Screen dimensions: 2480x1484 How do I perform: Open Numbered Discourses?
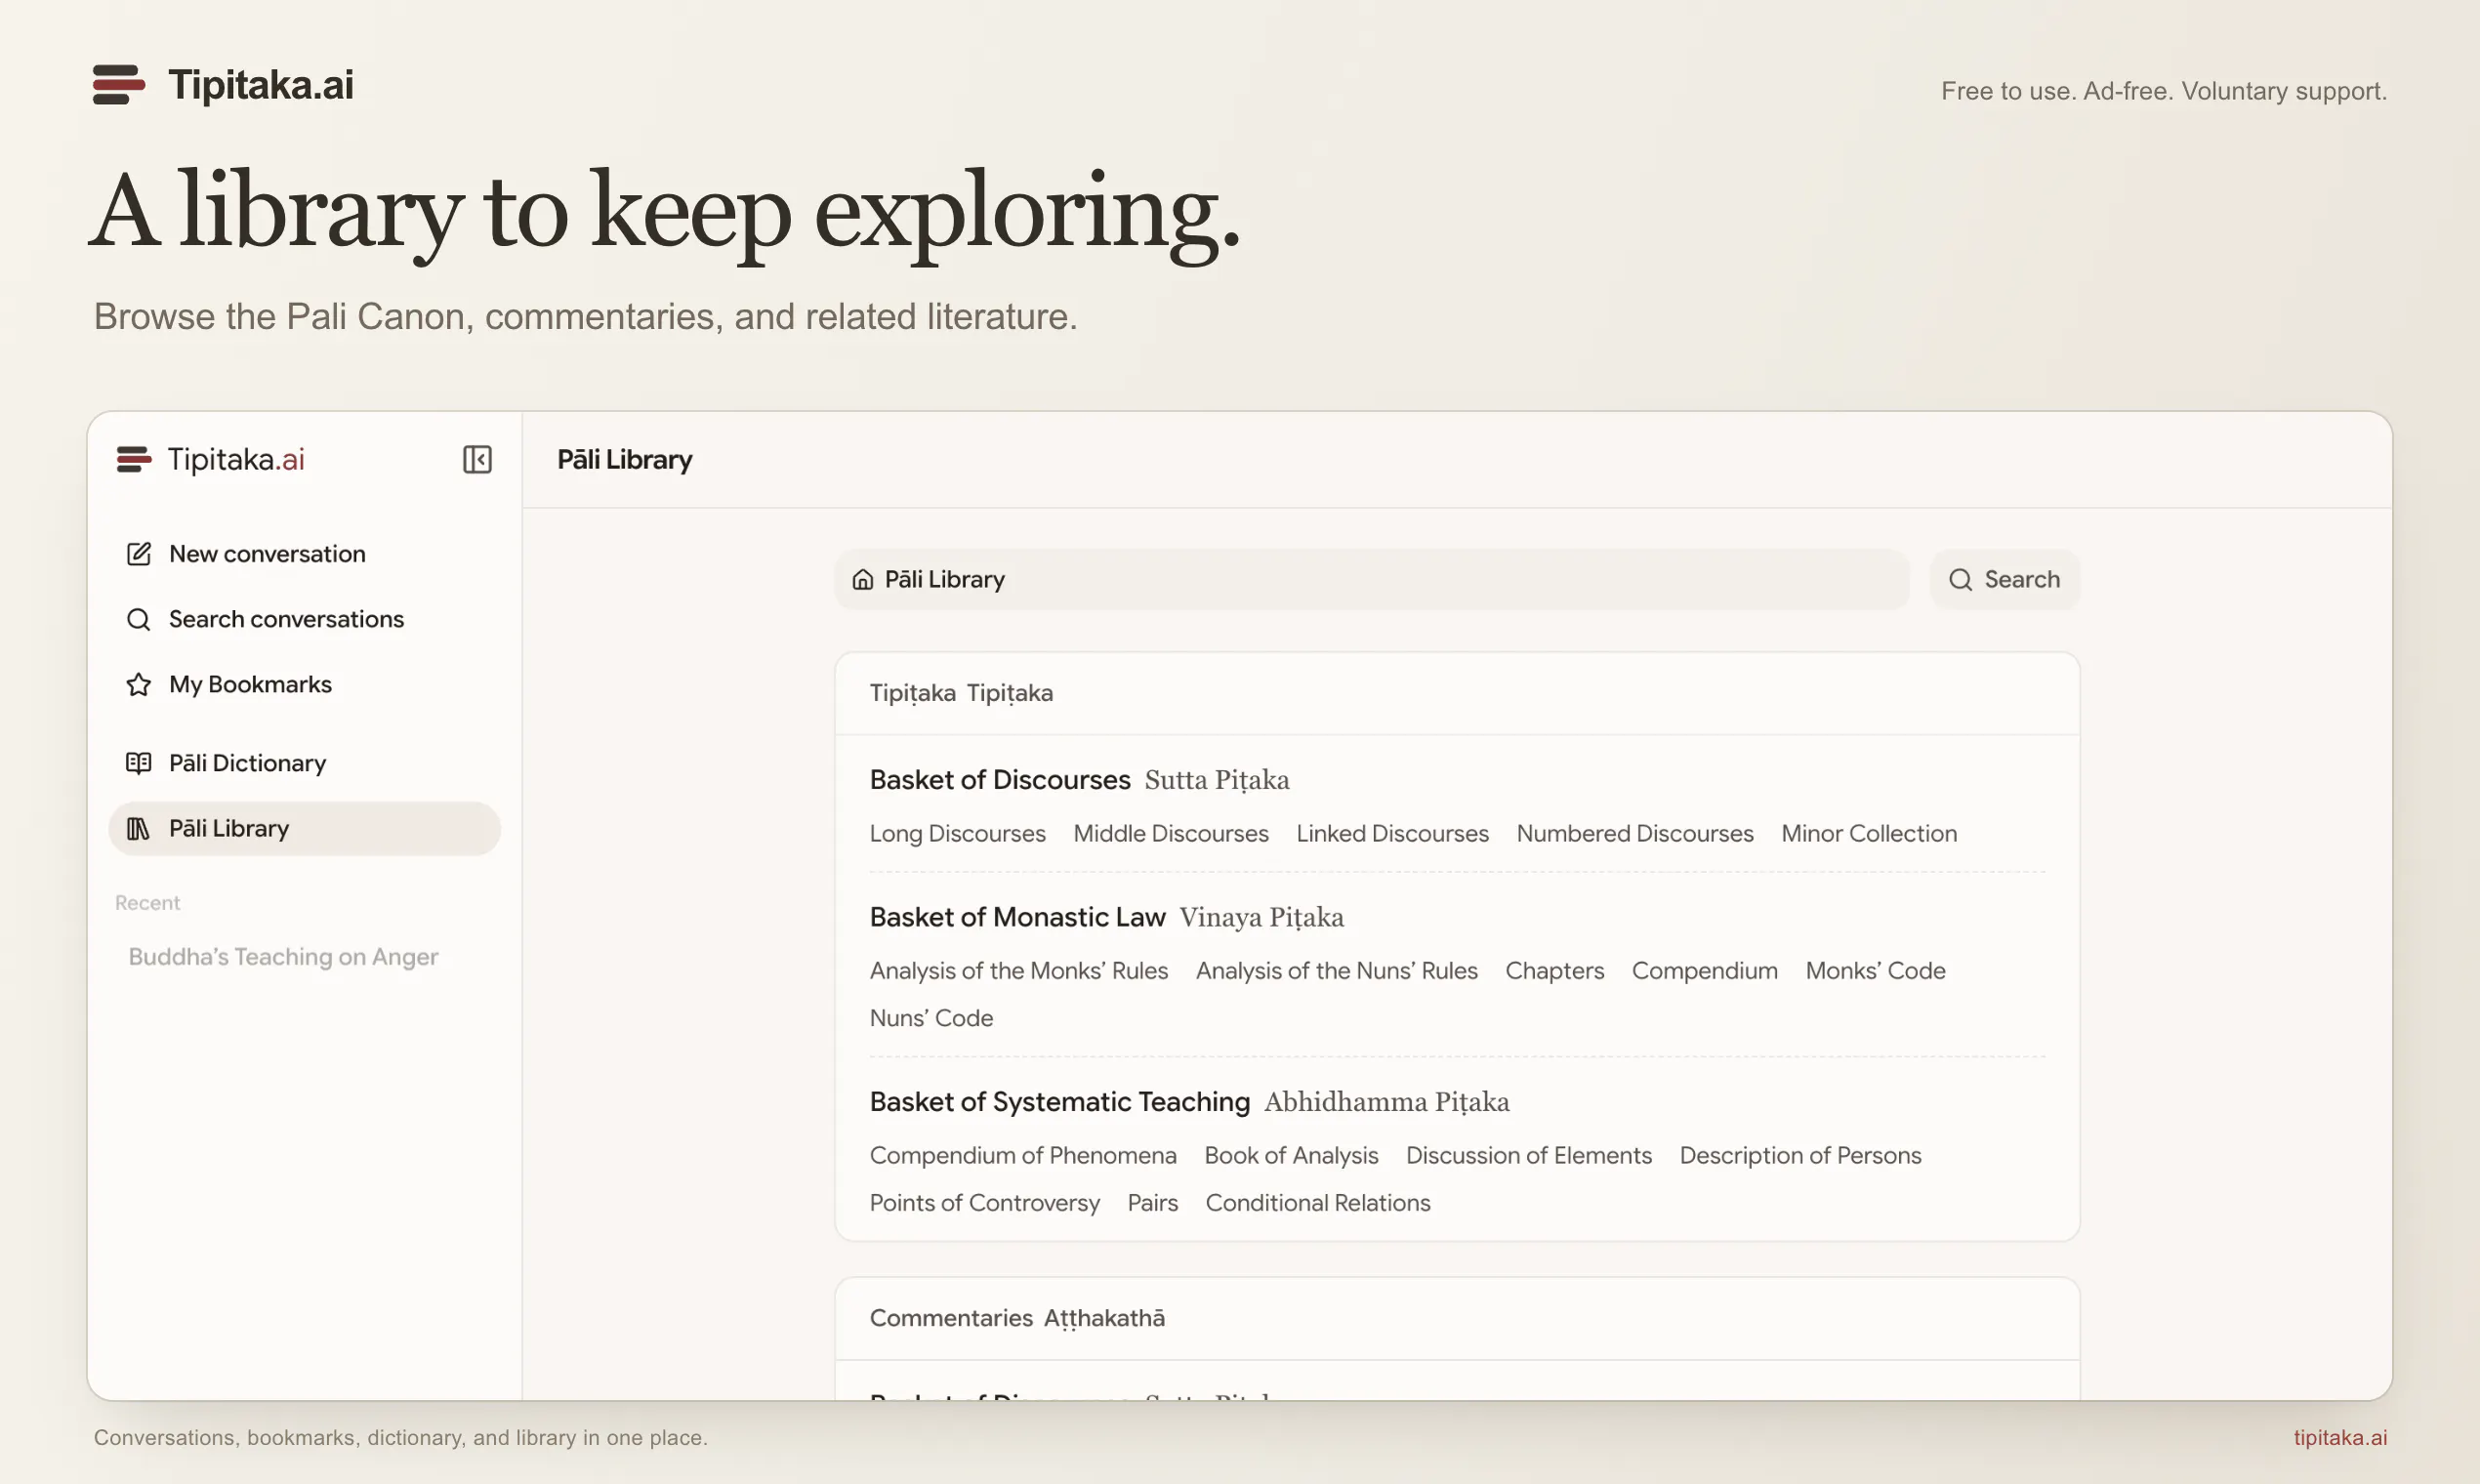point(1634,833)
